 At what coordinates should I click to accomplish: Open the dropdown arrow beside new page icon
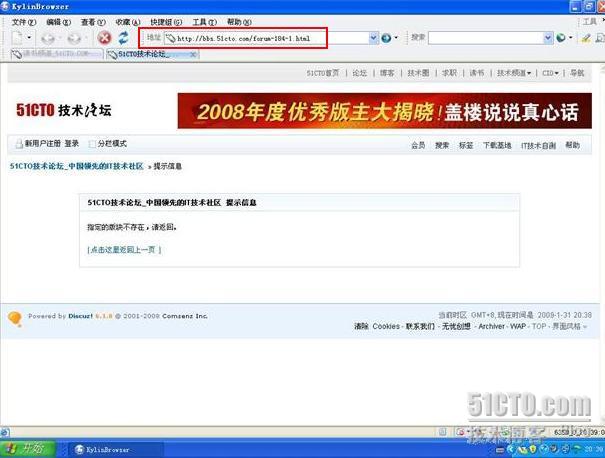(29, 38)
